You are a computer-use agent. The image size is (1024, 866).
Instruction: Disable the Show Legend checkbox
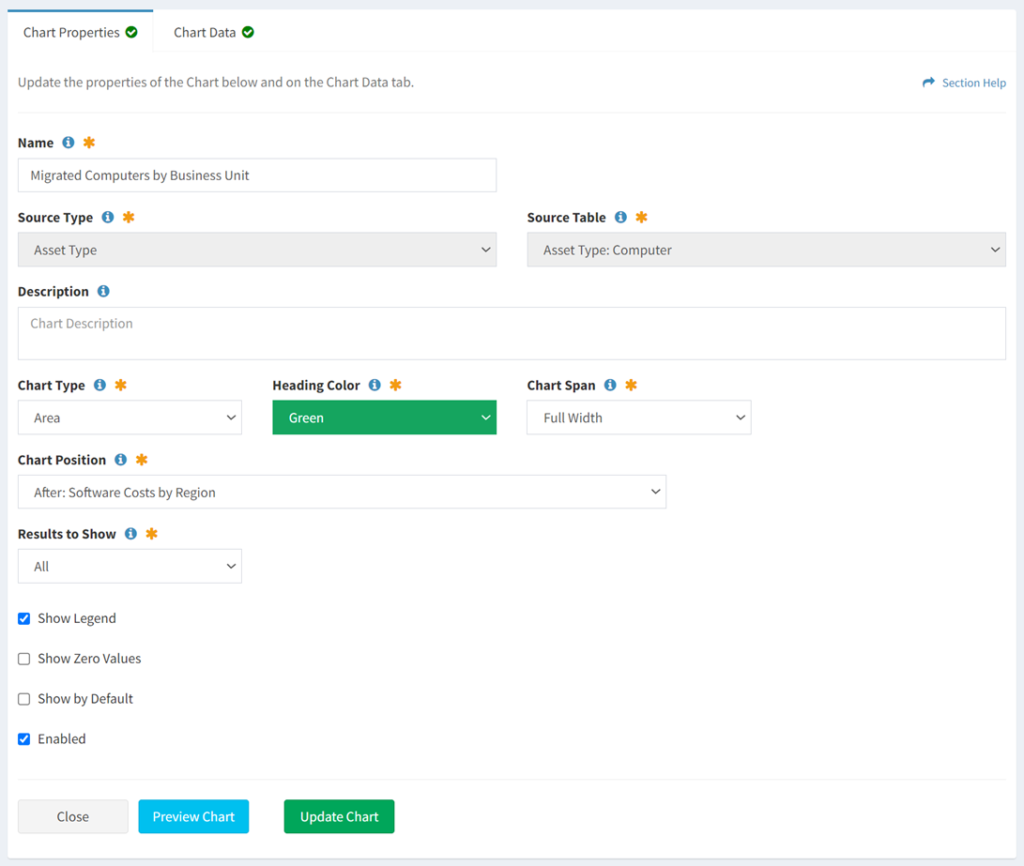pyautogui.click(x=23, y=618)
